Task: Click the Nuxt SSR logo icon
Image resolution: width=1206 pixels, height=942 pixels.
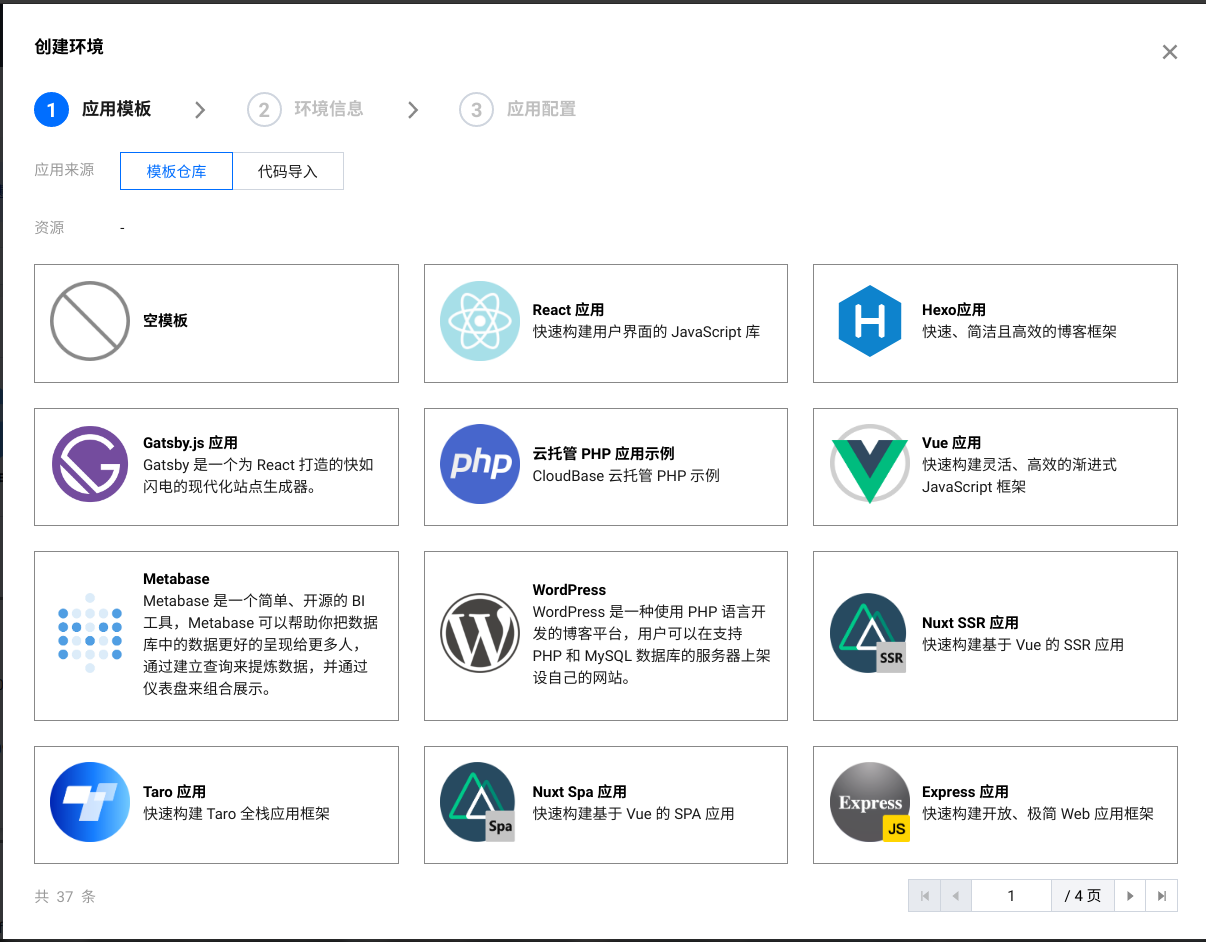Action: pos(869,634)
